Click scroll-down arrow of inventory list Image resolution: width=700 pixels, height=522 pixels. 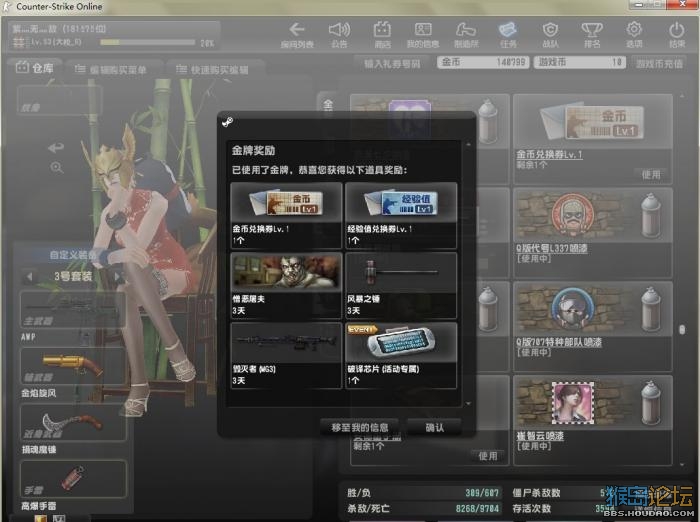tap(682, 465)
